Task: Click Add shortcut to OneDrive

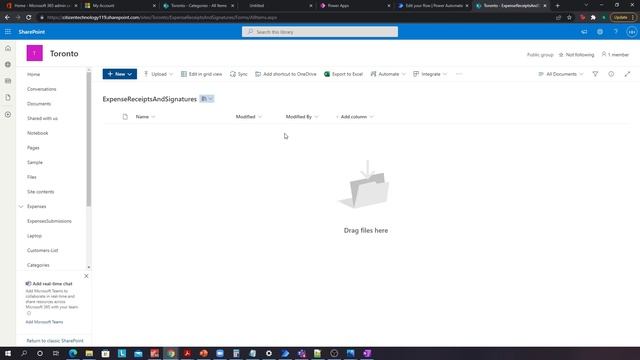Action: coord(286,74)
